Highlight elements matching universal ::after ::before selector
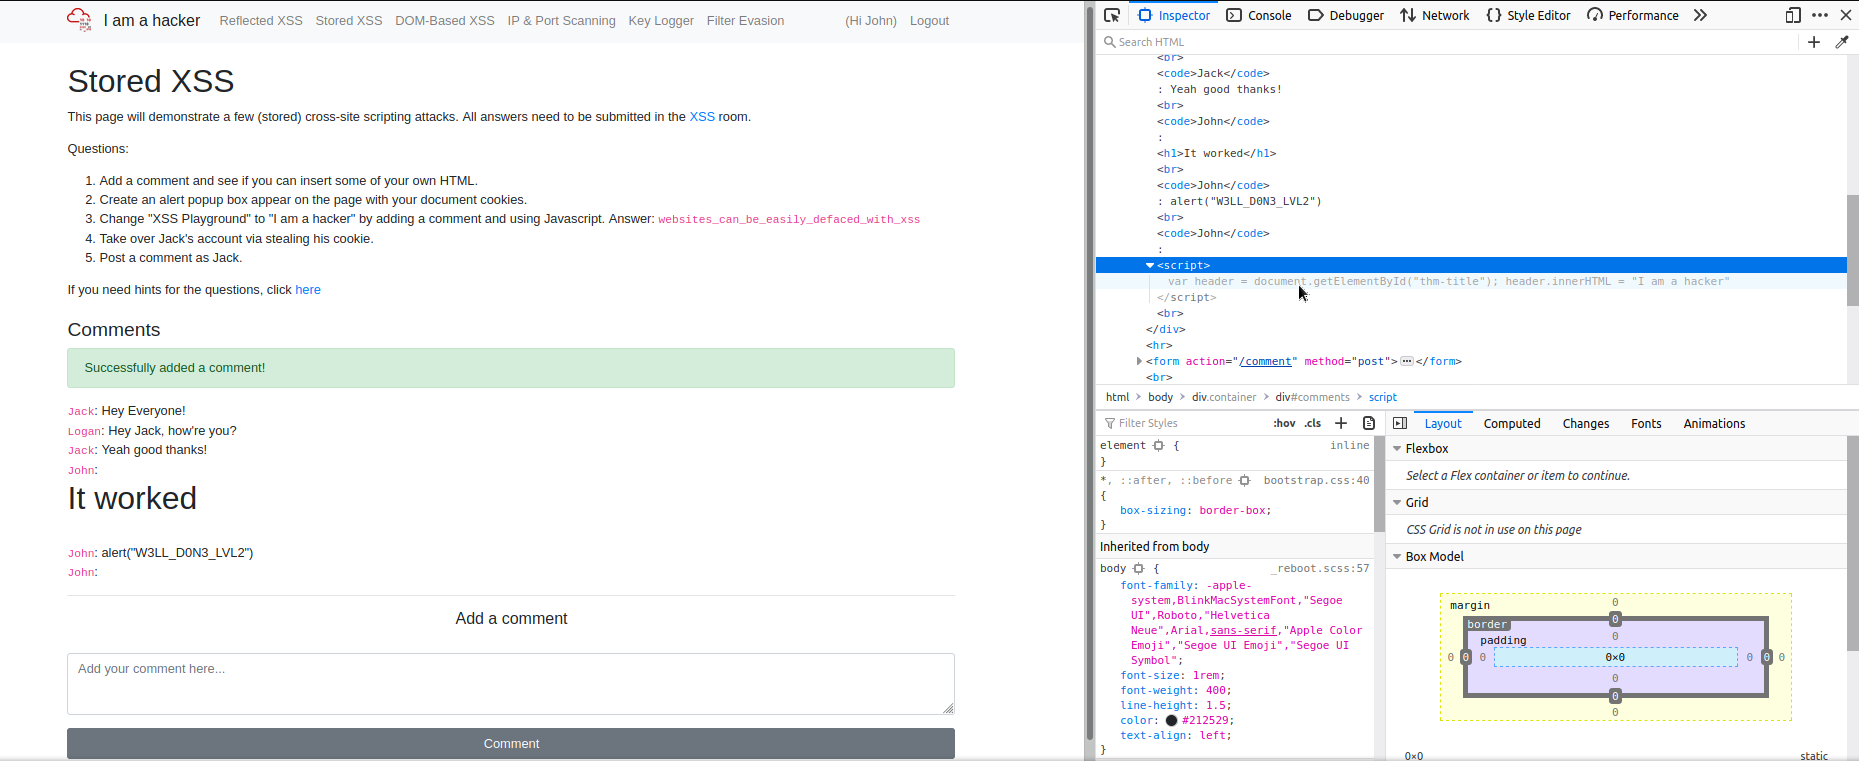The width and height of the screenshot is (1859, 761). pyautogui.click(x=1244, y=481)
